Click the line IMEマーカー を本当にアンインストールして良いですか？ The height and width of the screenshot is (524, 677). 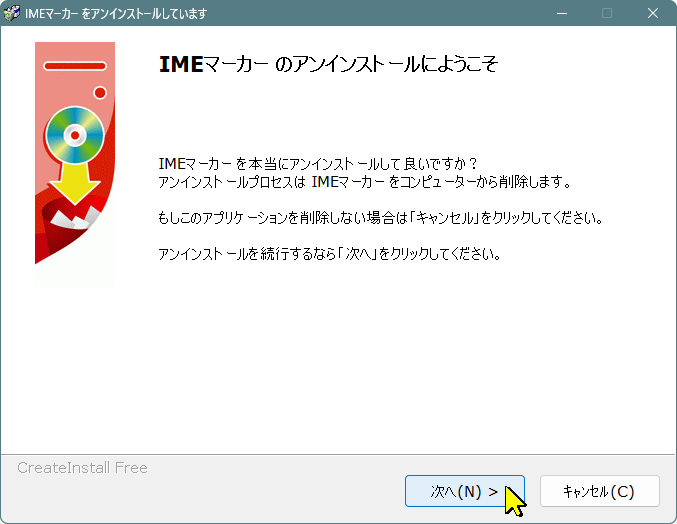[x=318, y=164]
